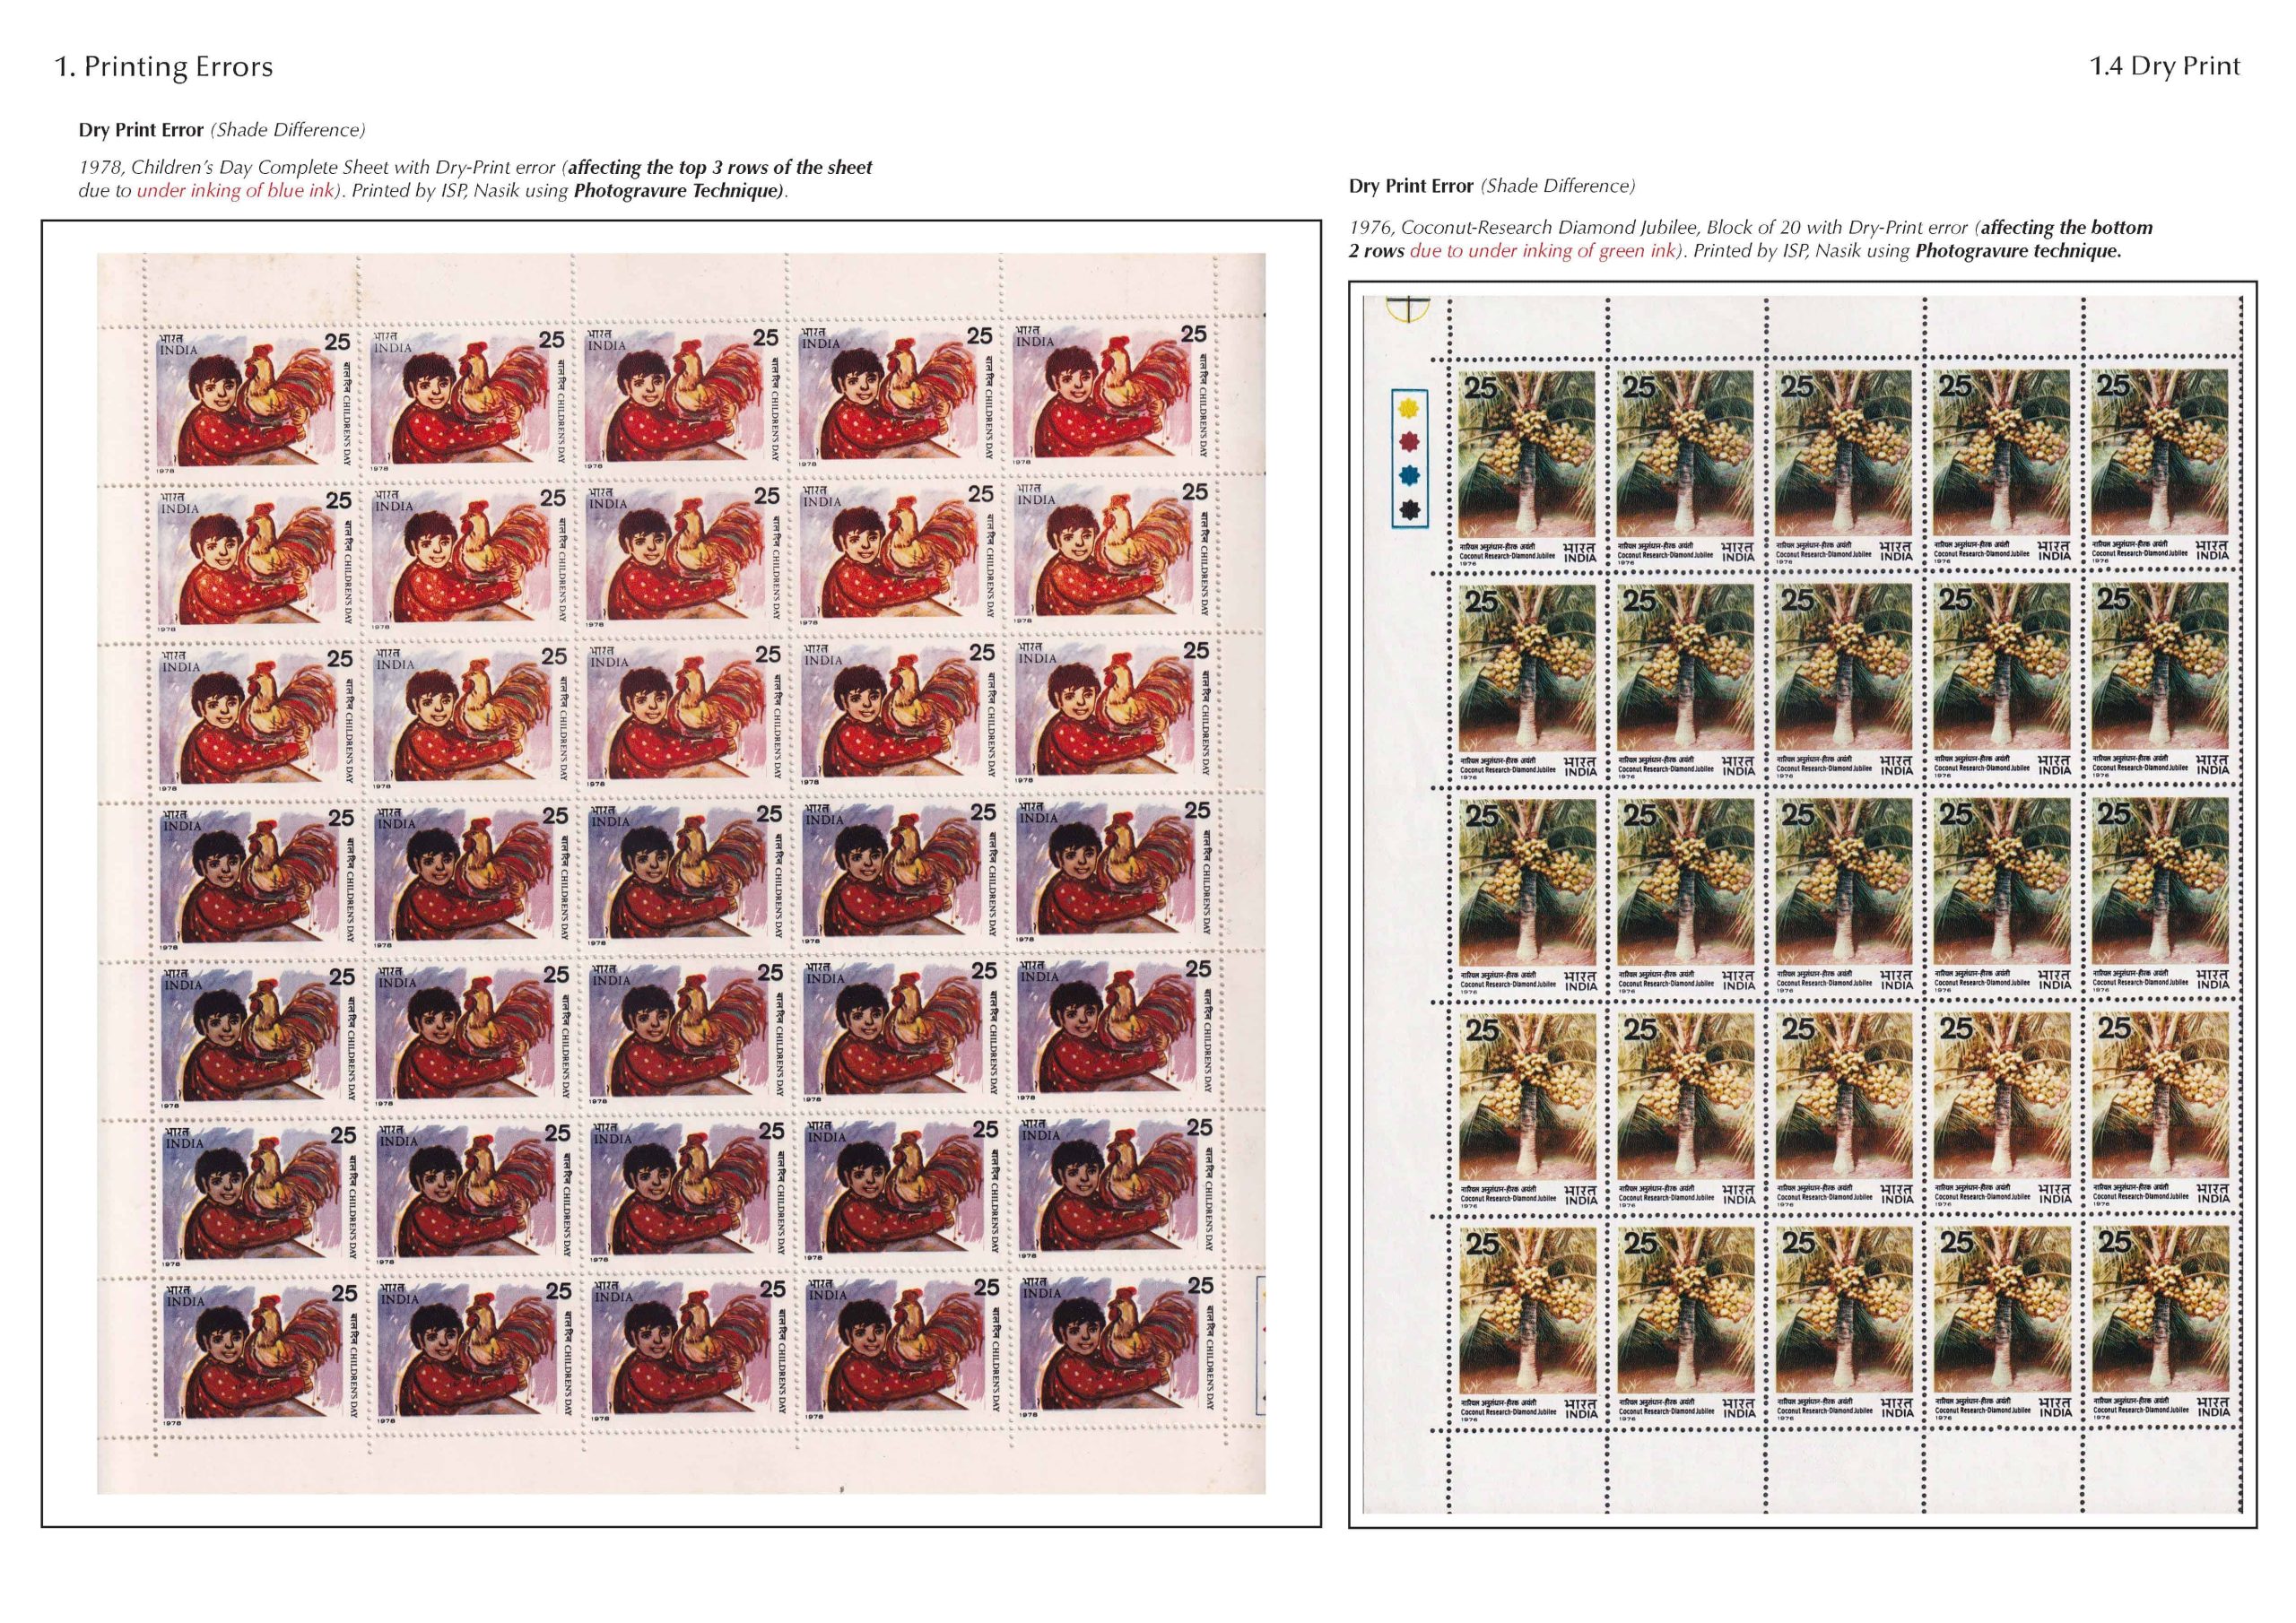Click the black star color mark
The height and width of the screenshot is (1623, 2296).
click(x=1410, y=509)
